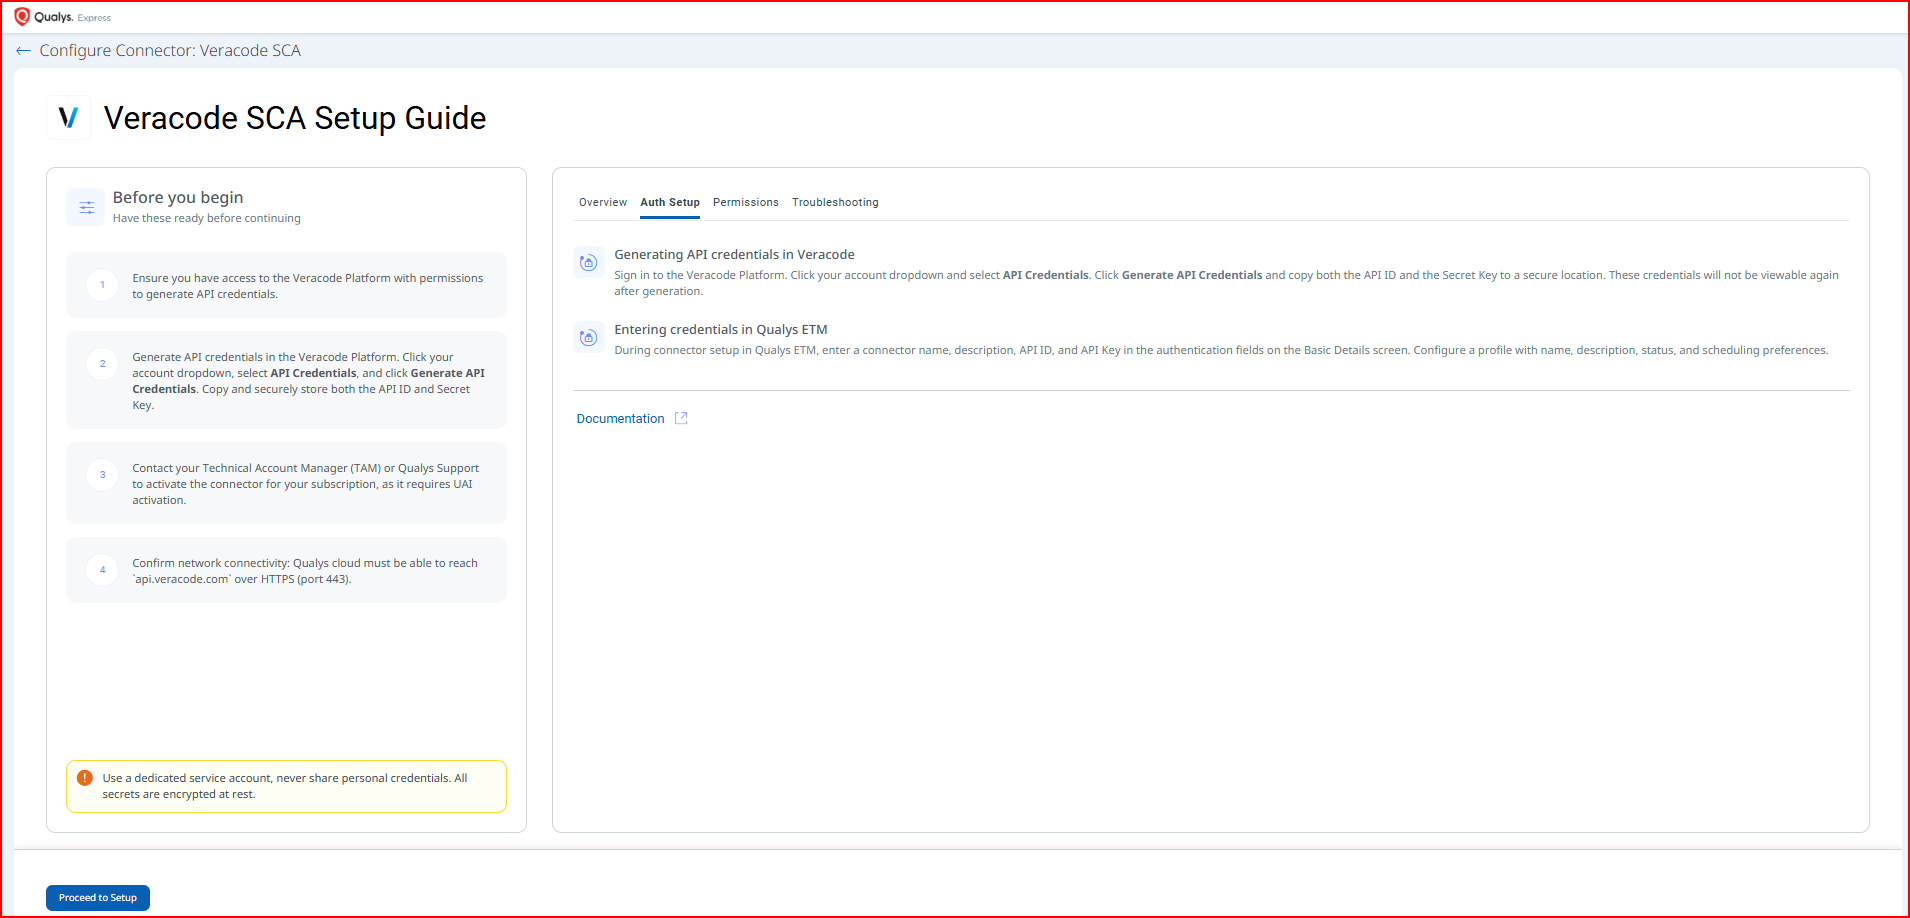Open the external link icon after Documentation
This screenshot has height=918, width=1910.
(x=681, y=418)
